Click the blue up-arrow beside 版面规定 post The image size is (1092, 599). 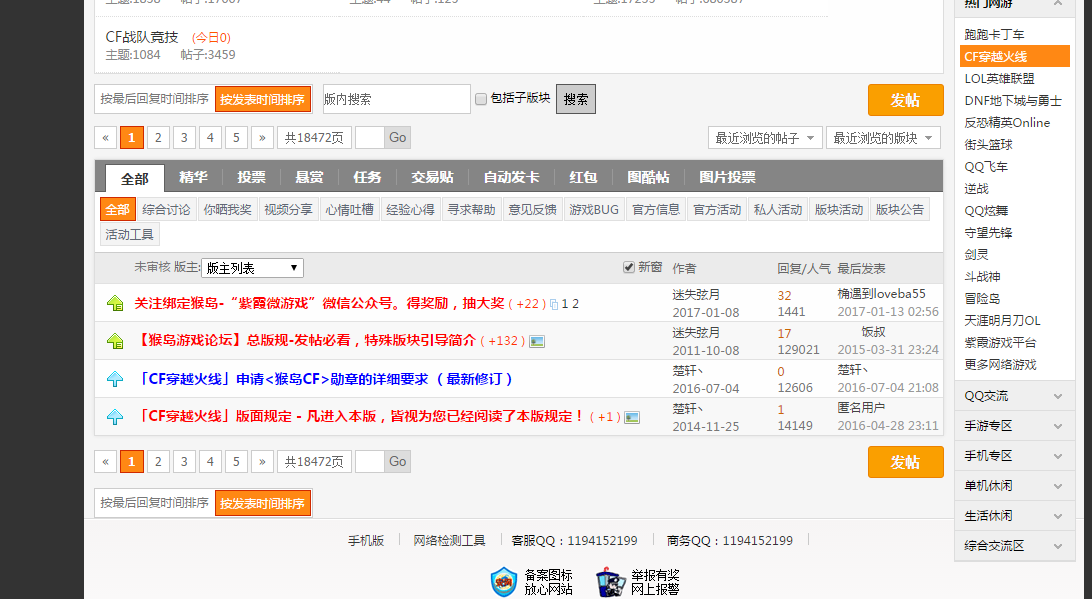pyautogui.click(x=115, y=417)
